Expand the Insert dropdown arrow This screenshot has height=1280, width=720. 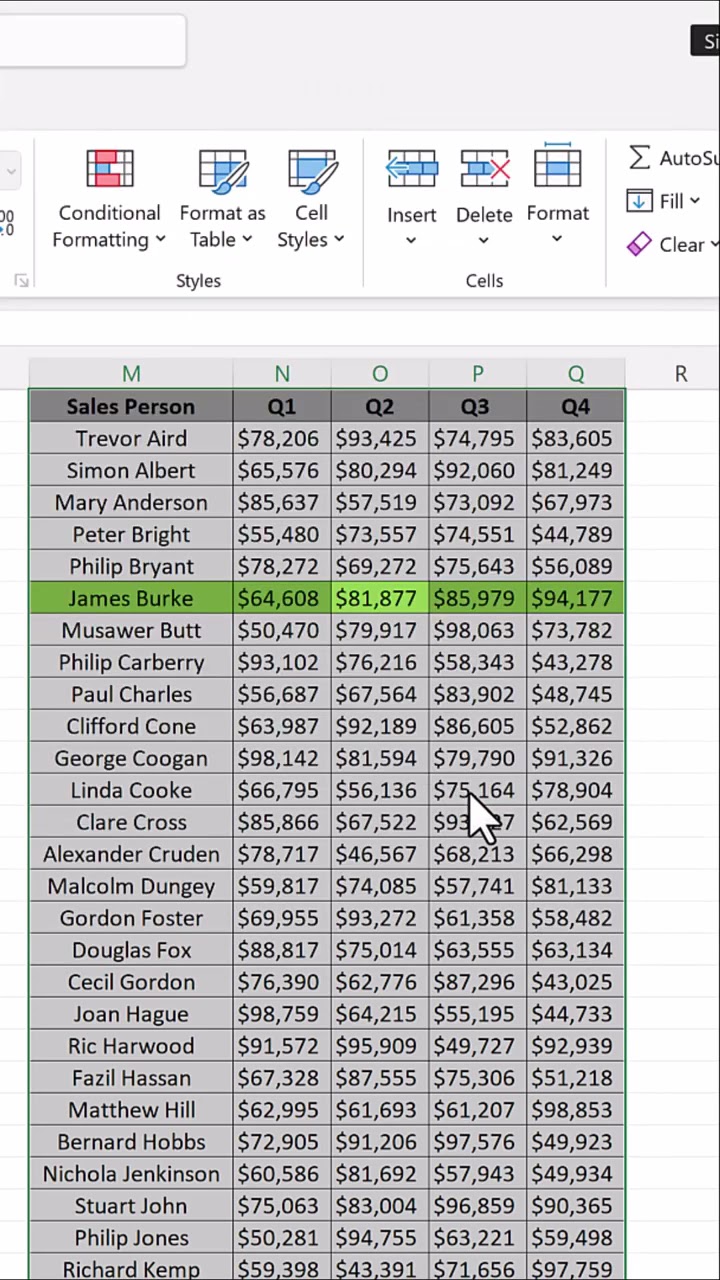tap(411, 241)
